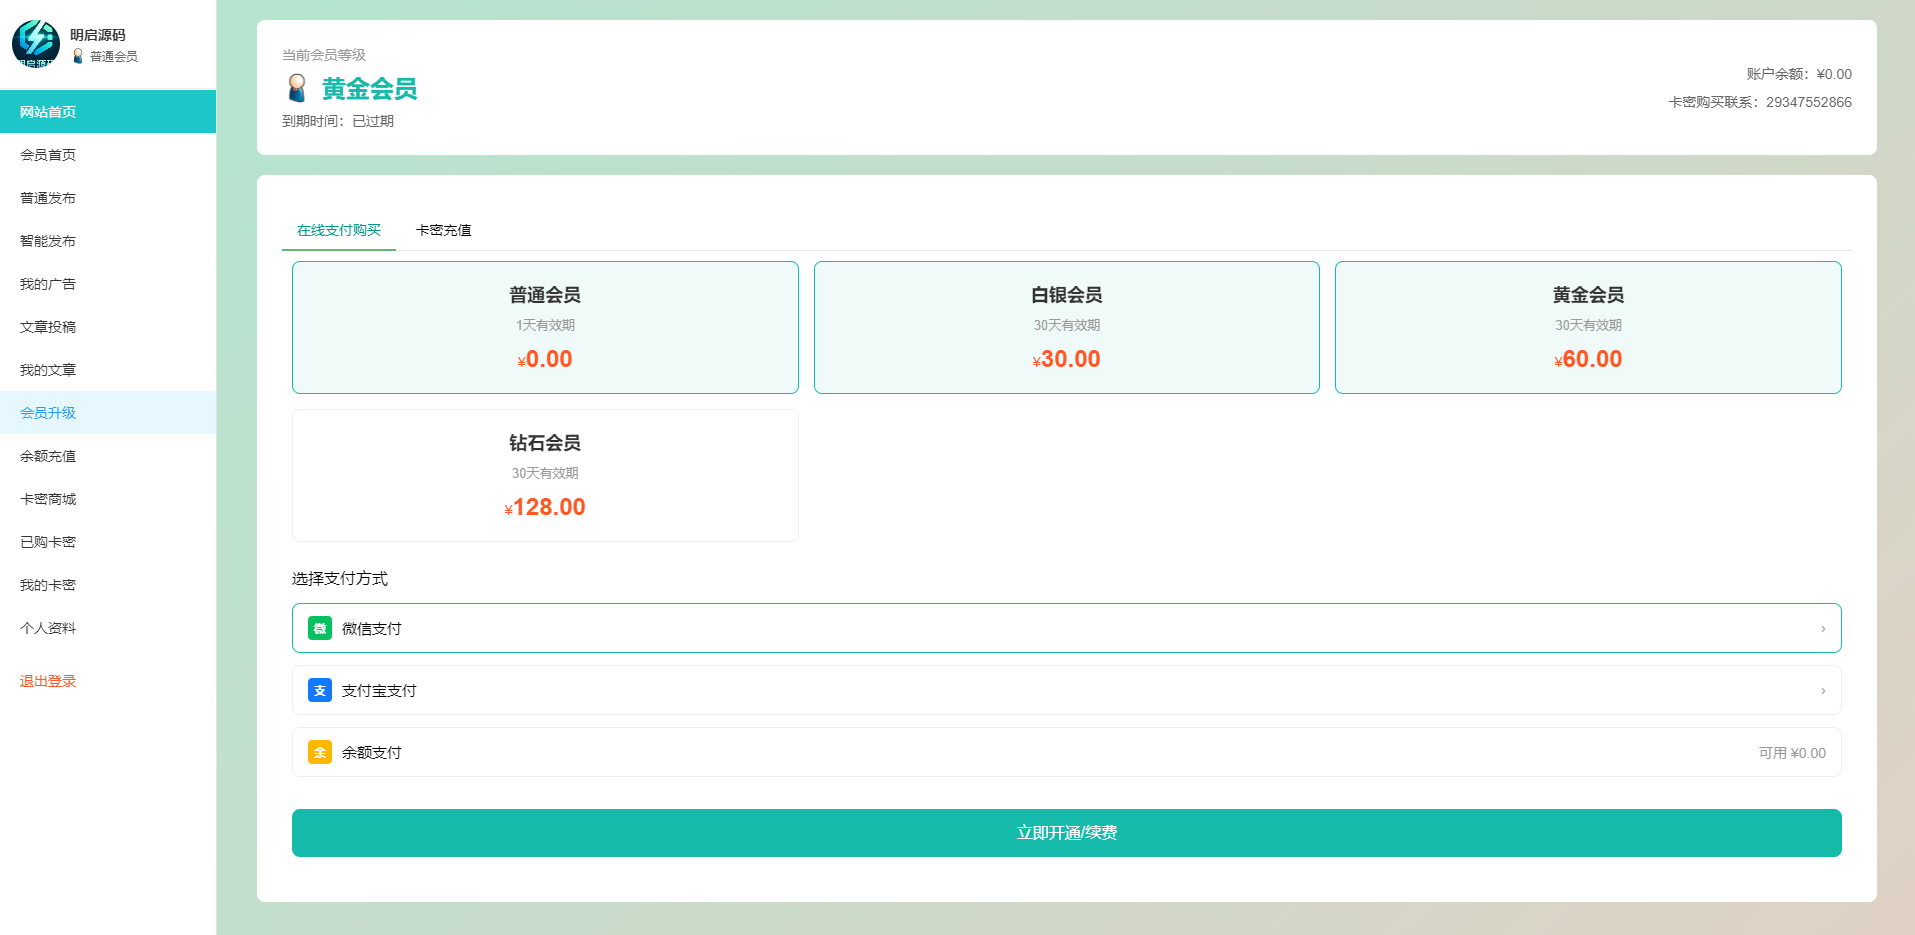Viewport: 1915px width, 935px height.
Task: Click the chevron arrow on 支付宝支付 row
Action: pos(1823,691)
